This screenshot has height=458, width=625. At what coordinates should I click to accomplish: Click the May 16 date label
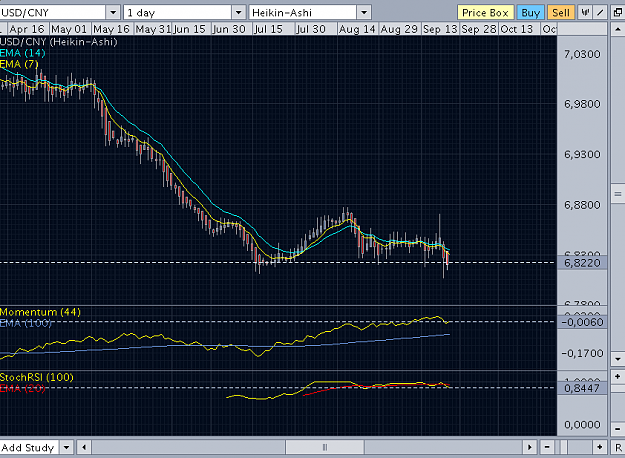point(111,29)
